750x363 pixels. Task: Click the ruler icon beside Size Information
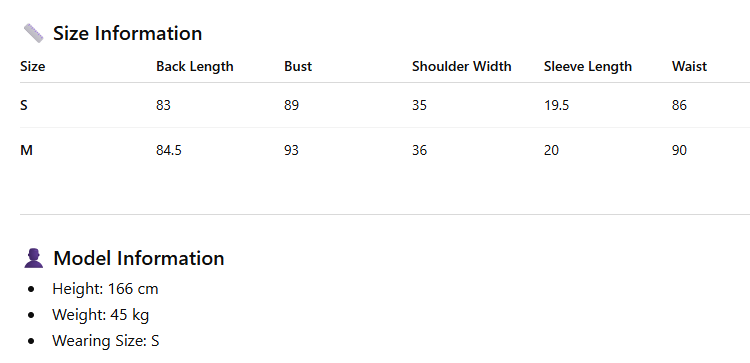[x=33, y=33]
